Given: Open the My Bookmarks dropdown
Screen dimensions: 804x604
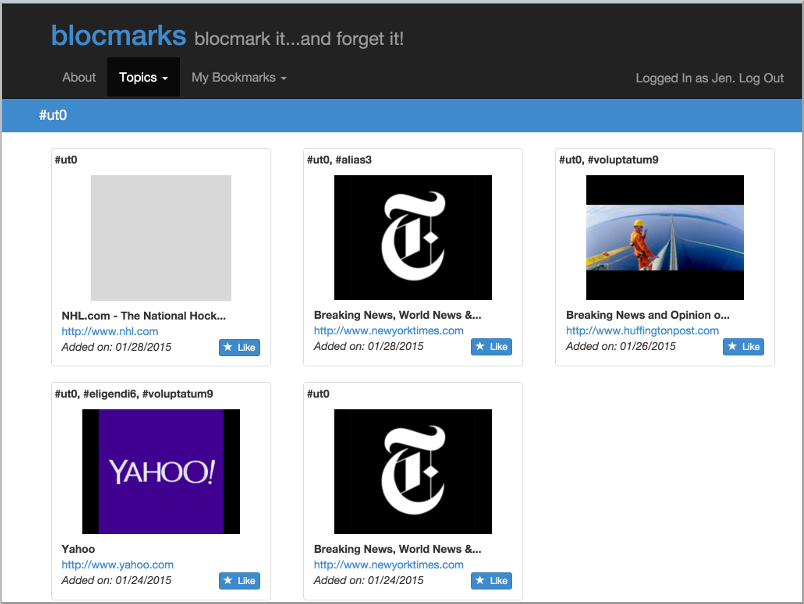Looking at the screenshot, I should tap(238, 77).
